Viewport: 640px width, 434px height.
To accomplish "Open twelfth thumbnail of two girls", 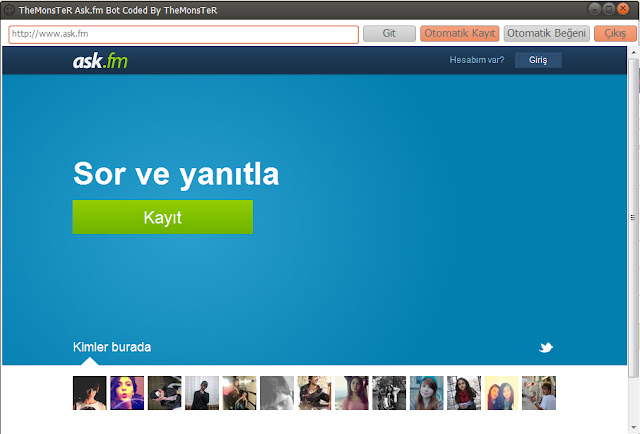I will [x=502, y=393].
